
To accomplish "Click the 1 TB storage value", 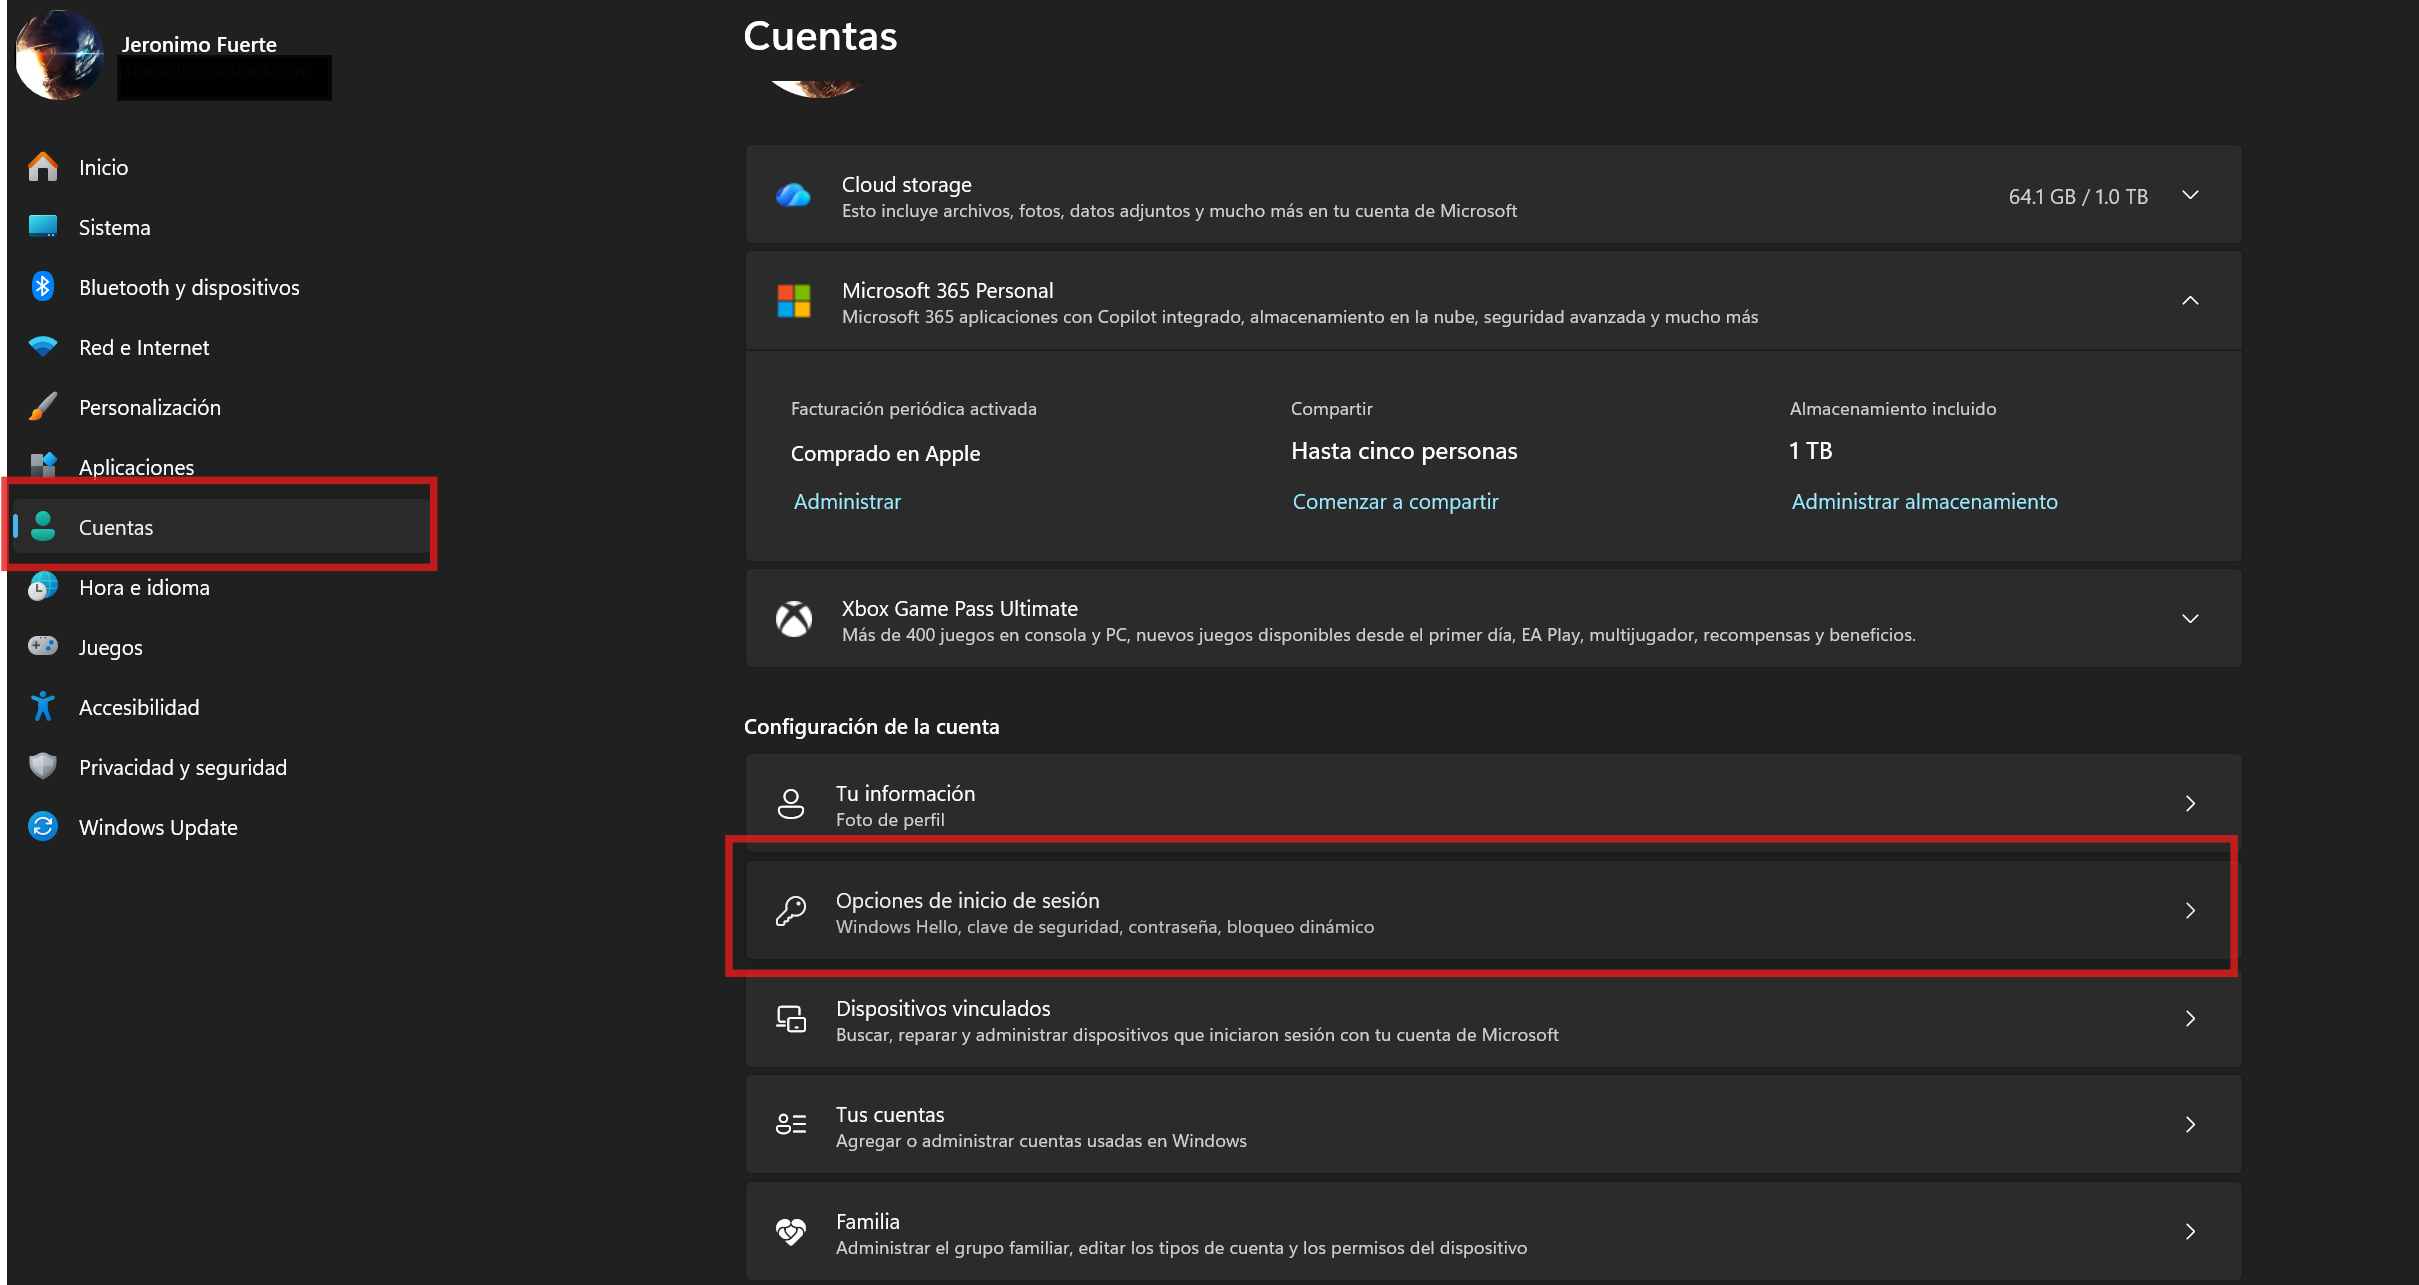I will pos(1810,451).
